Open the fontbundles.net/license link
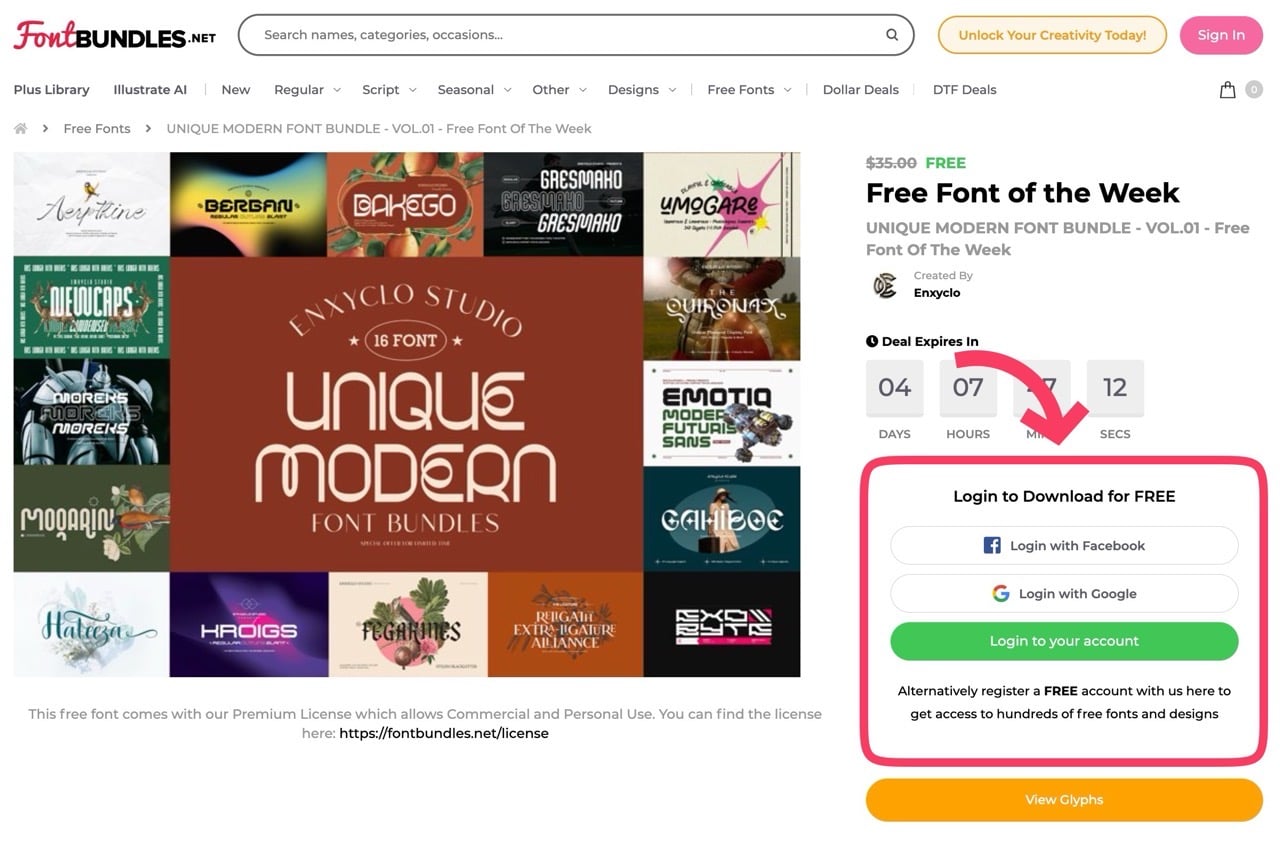This screenshot has width=1280, height=854. pyautogui.click(x=444, y=733)
